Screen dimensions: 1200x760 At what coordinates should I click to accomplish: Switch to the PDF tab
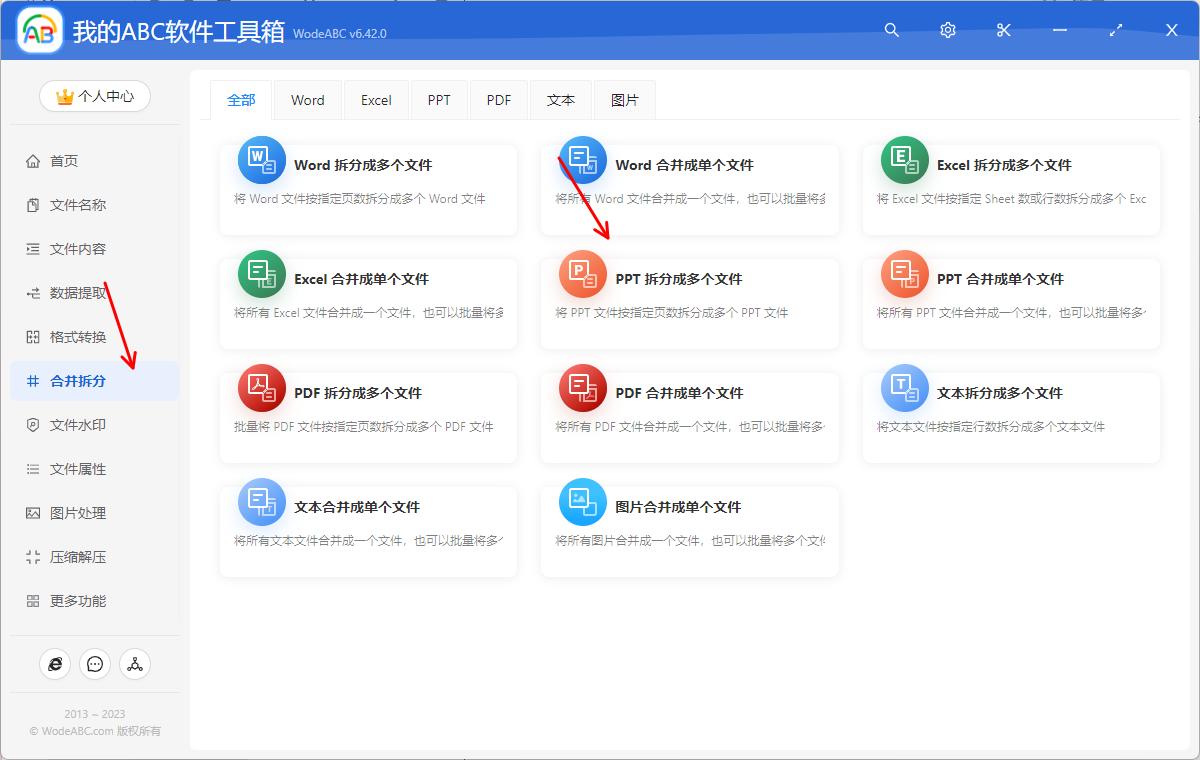coord(498,99)
